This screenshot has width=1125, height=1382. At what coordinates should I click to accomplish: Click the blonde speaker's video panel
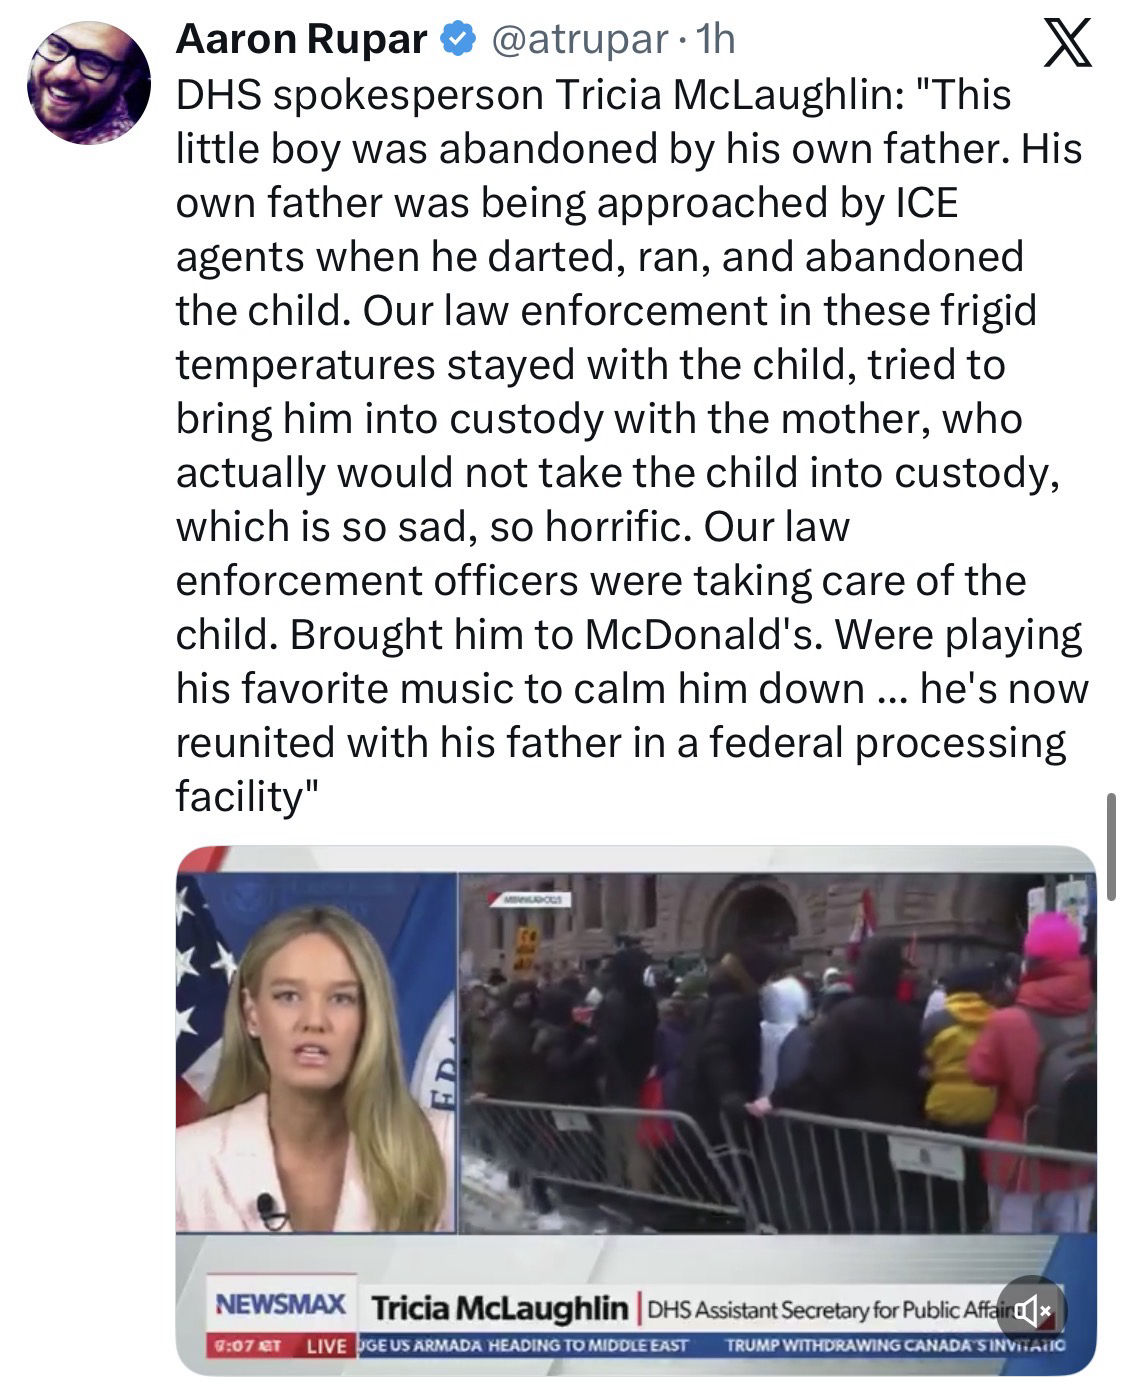(316, 1050)
